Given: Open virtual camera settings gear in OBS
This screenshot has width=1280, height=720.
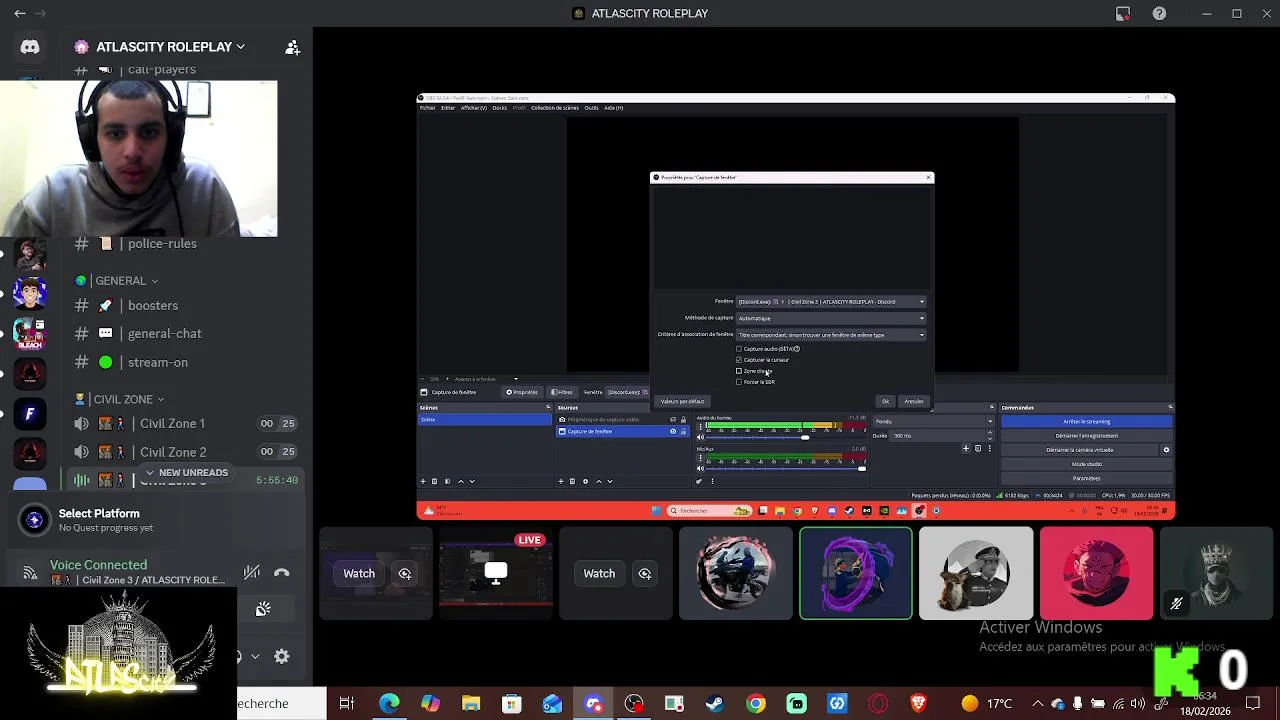Looking at the screenshot, I should pos(1166,450).
